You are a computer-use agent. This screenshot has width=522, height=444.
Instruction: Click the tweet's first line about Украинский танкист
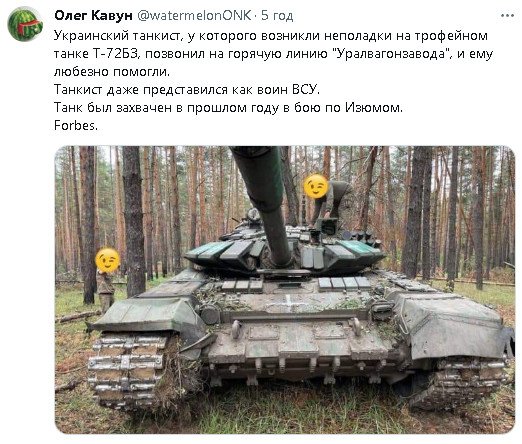271,36
